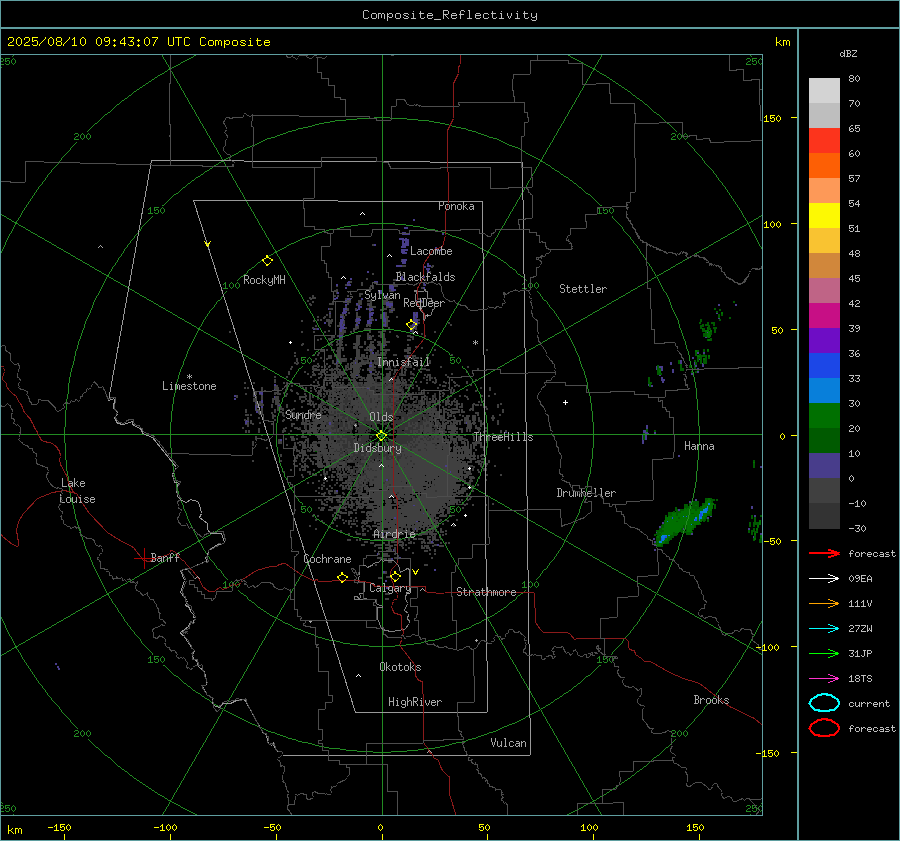Click the white 09EA arrow in legend
This screenshot has height=841, width=900.
click(824, 578)
